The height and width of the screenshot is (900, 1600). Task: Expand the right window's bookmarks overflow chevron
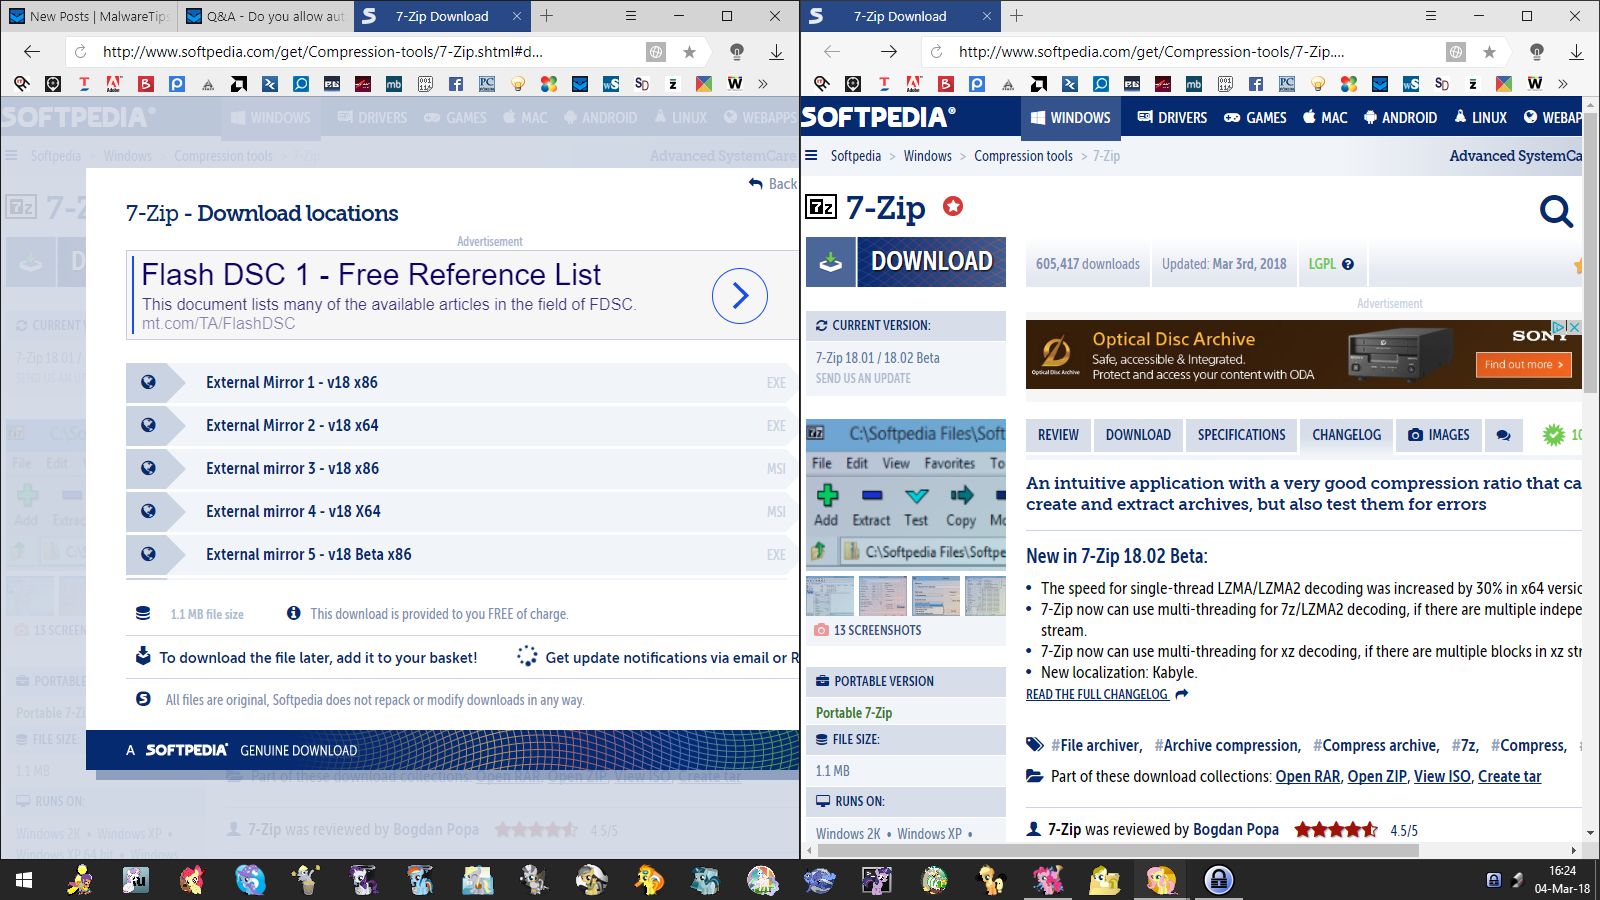[x=1563, y=84]
